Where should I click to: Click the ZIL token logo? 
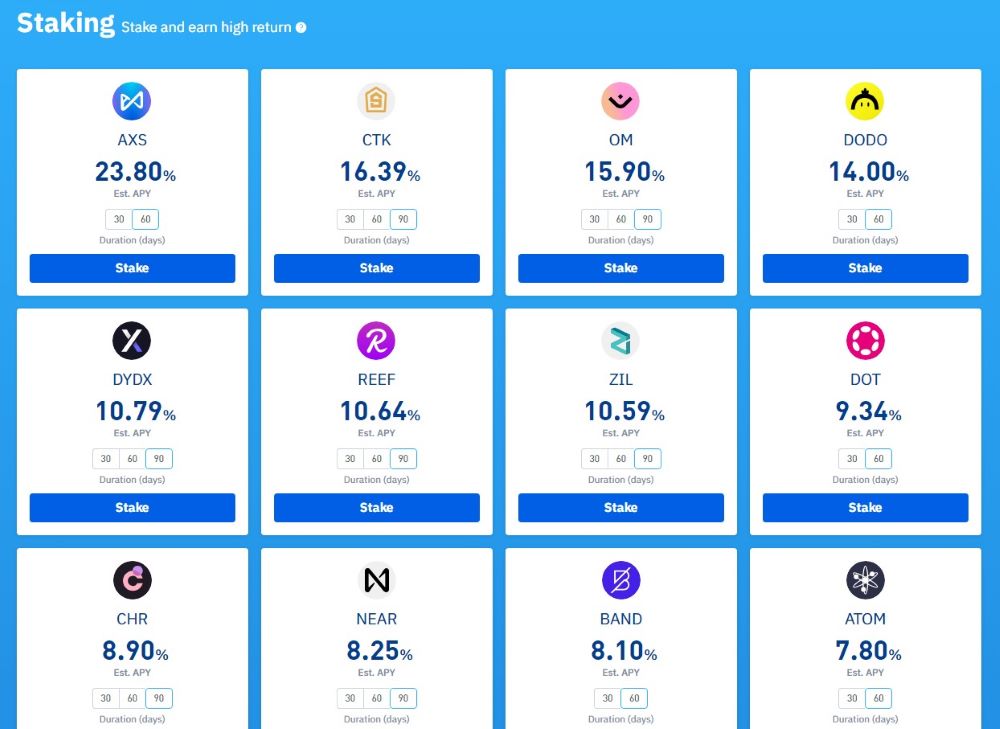tap(620, 340)
